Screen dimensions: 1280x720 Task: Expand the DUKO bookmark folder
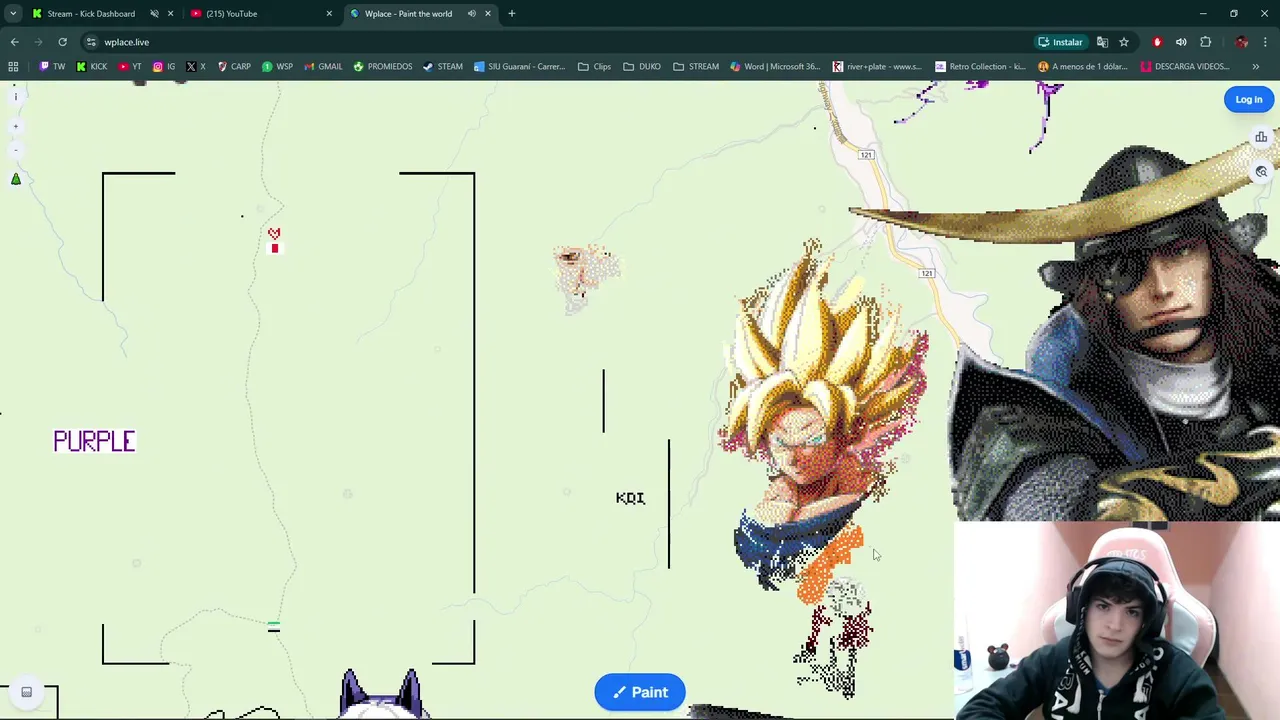click(641, 67)
